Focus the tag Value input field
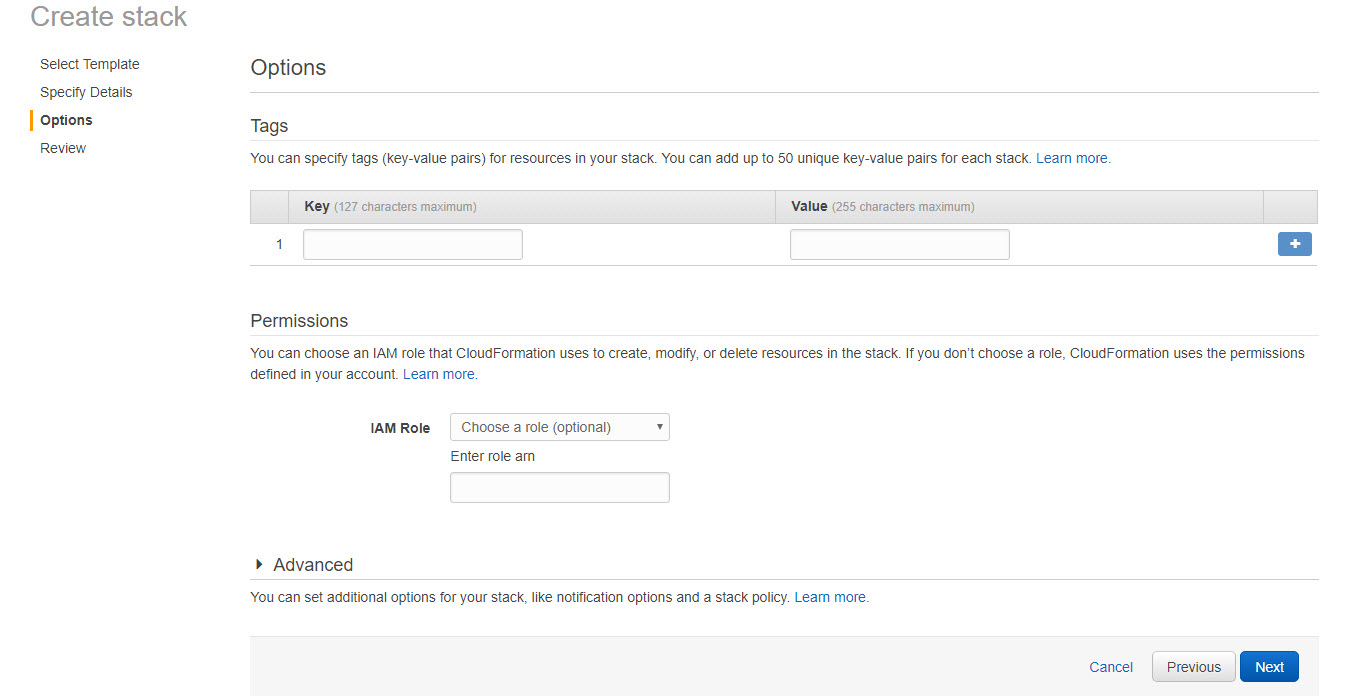This screenshot has width=1349, height=697. point(899,245)
